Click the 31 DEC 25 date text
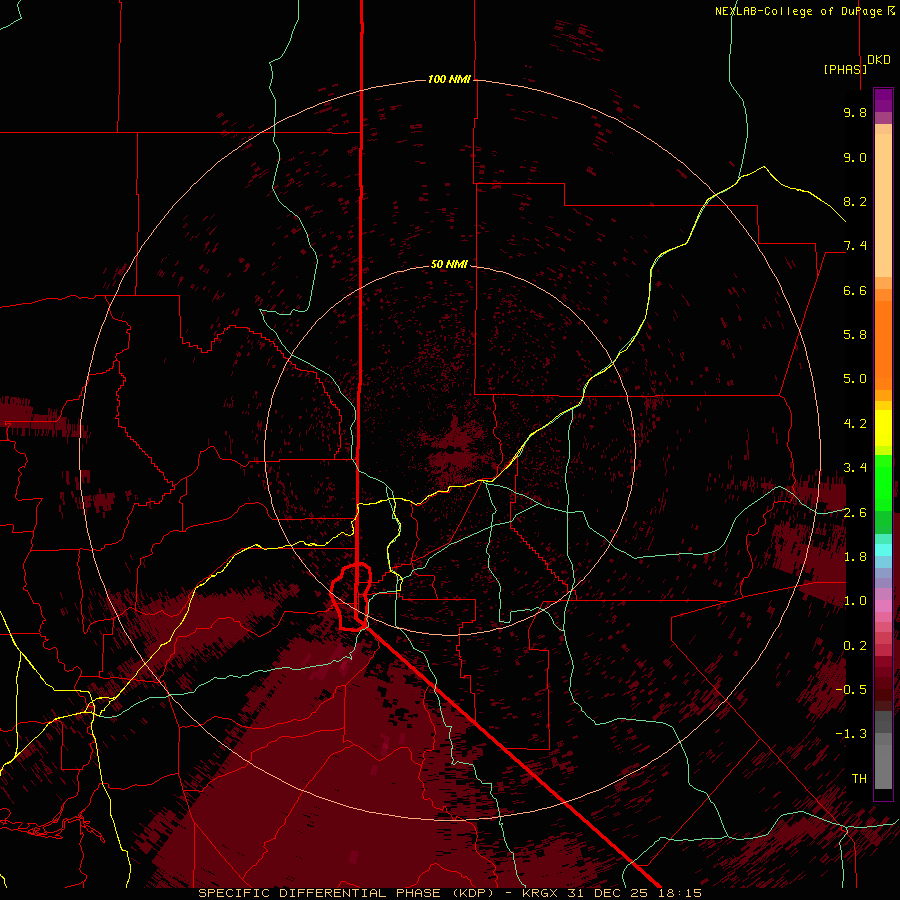900x900 pixels. pos(609,893)
